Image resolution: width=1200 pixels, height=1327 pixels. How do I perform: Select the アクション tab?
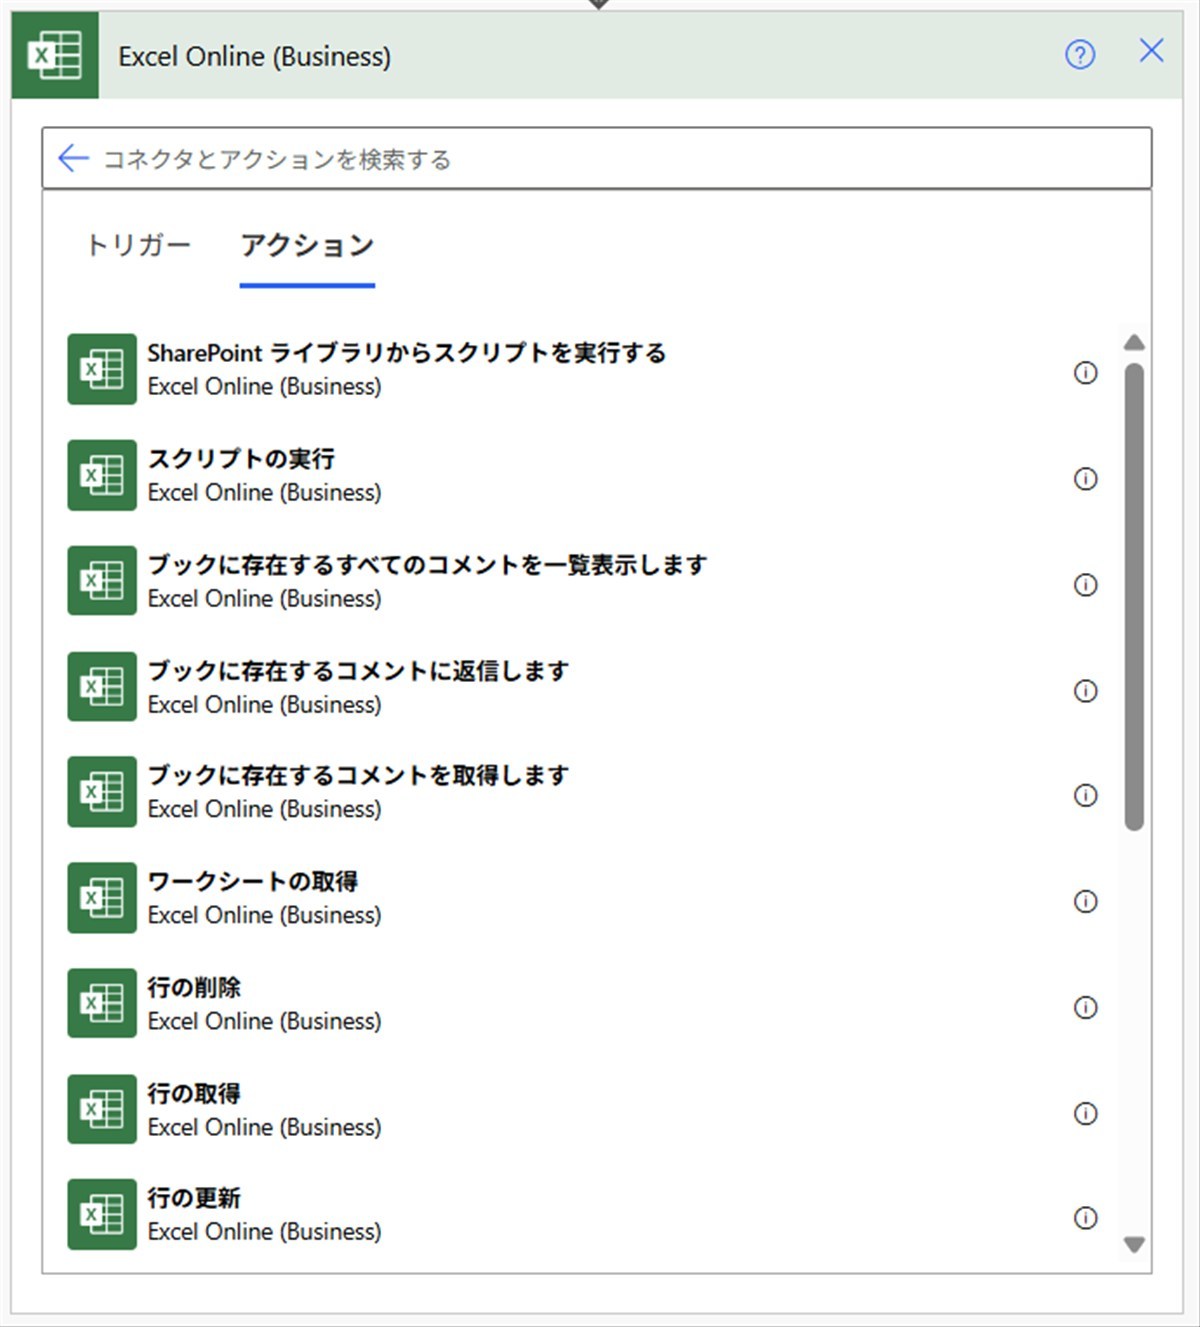coord(307,246)
